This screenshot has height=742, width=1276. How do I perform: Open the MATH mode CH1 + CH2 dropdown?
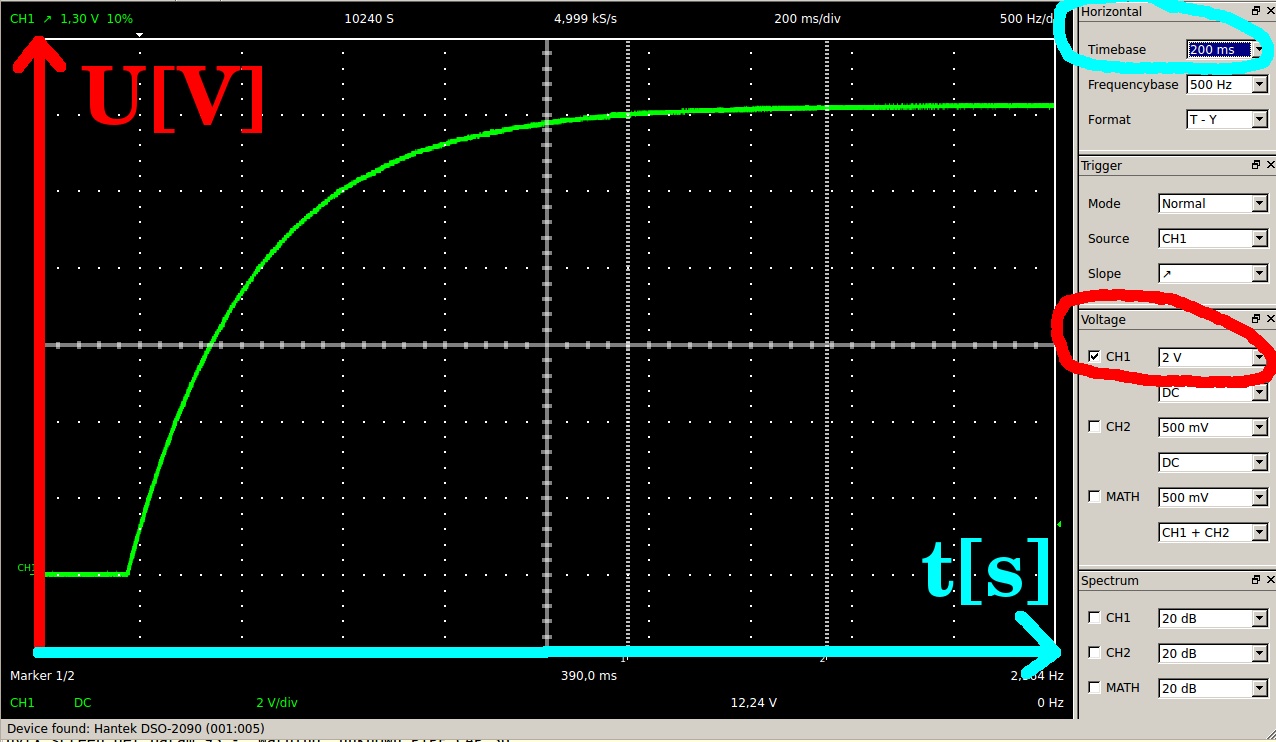[x=1212, y=532]
